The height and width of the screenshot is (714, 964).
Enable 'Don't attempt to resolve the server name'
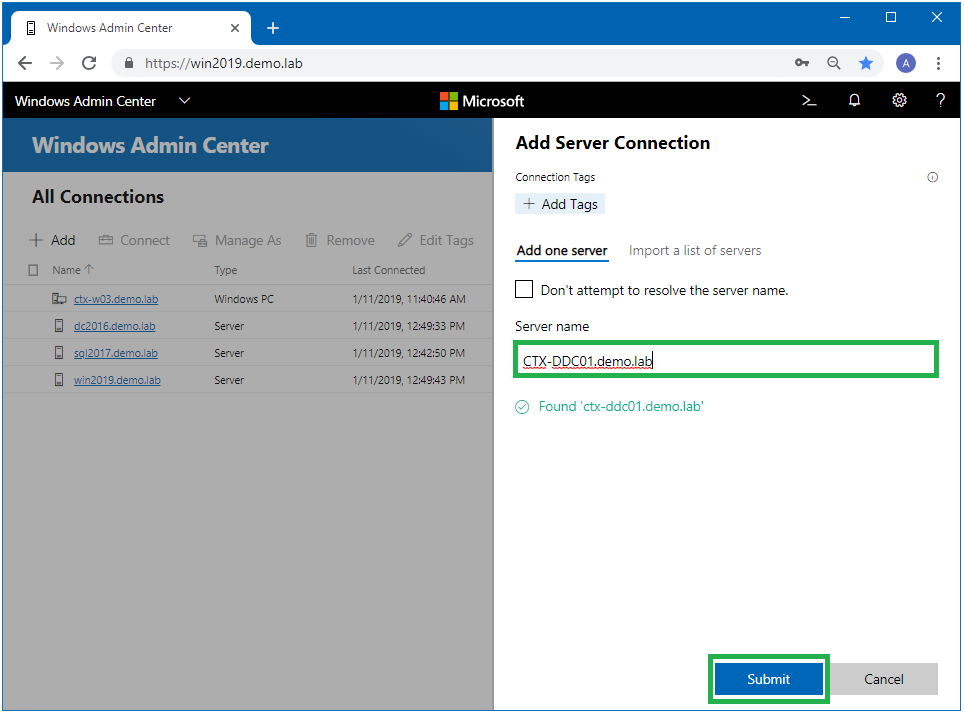tap(524, 289)
